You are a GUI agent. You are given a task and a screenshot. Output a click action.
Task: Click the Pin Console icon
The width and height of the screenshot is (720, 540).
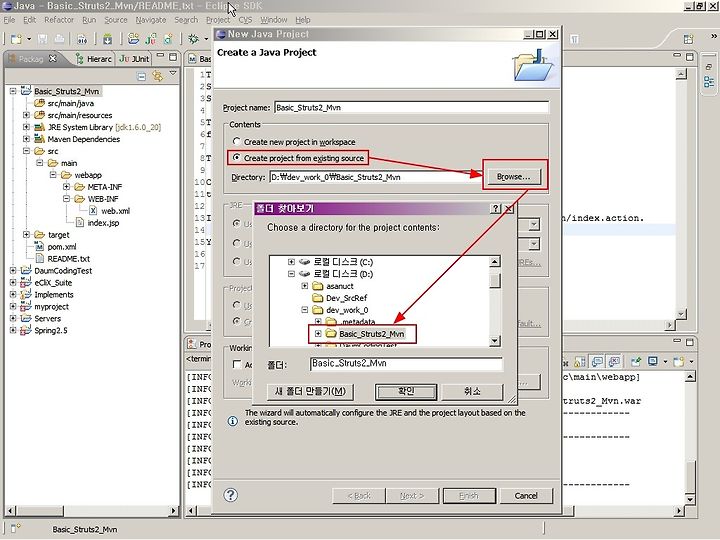tap(636, 362)
